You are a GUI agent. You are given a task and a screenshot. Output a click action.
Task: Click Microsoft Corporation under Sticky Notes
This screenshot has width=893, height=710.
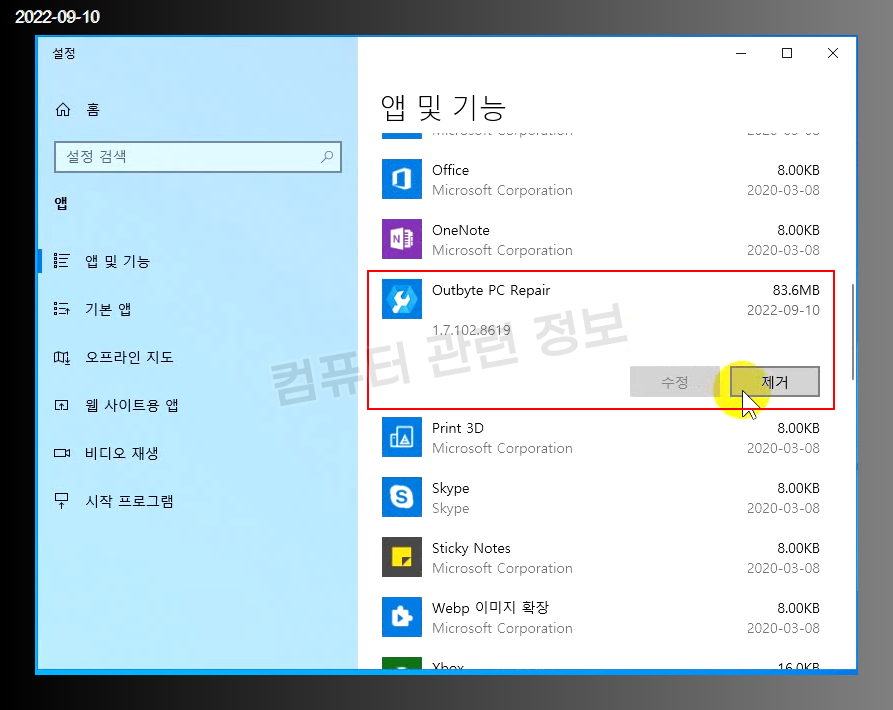point(502,568)
